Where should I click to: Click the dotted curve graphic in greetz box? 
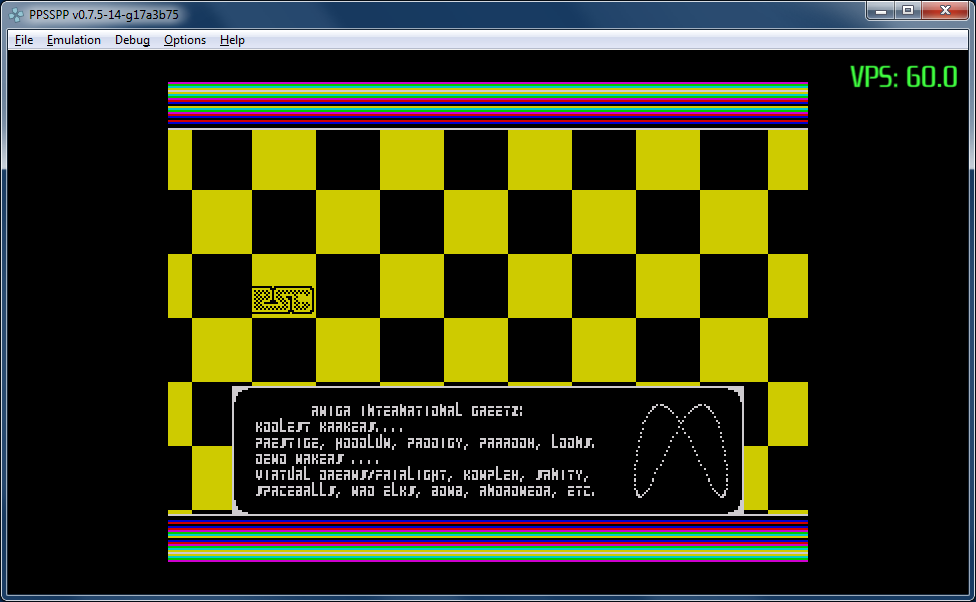pos(681,451)
